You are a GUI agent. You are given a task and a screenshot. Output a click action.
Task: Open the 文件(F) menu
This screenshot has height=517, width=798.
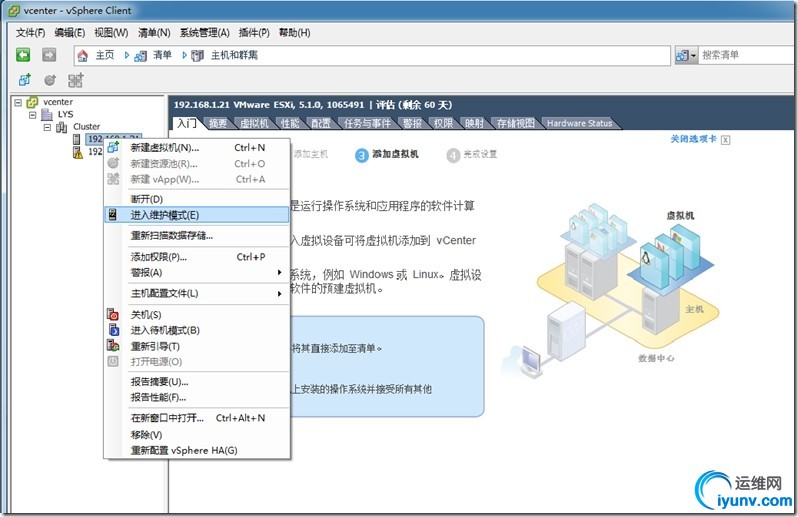click(31, 33)
